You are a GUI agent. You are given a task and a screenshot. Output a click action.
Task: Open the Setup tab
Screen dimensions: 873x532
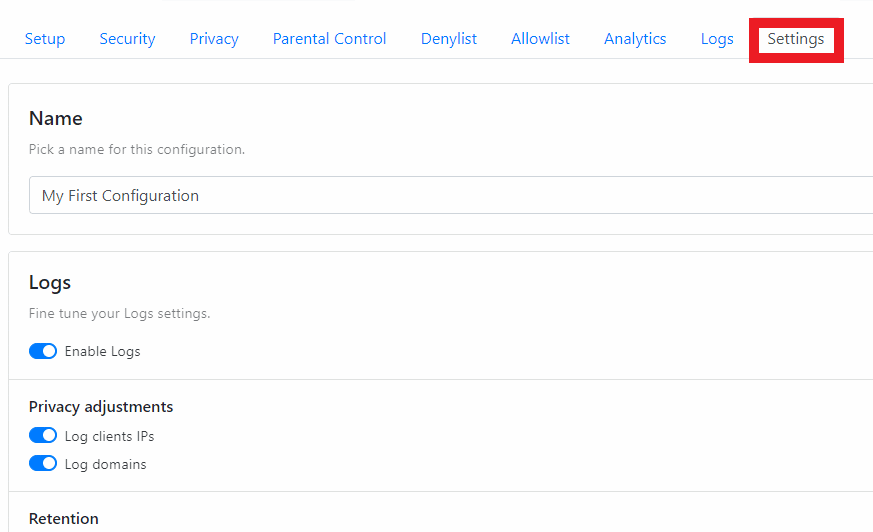click(x=45, y=39)
